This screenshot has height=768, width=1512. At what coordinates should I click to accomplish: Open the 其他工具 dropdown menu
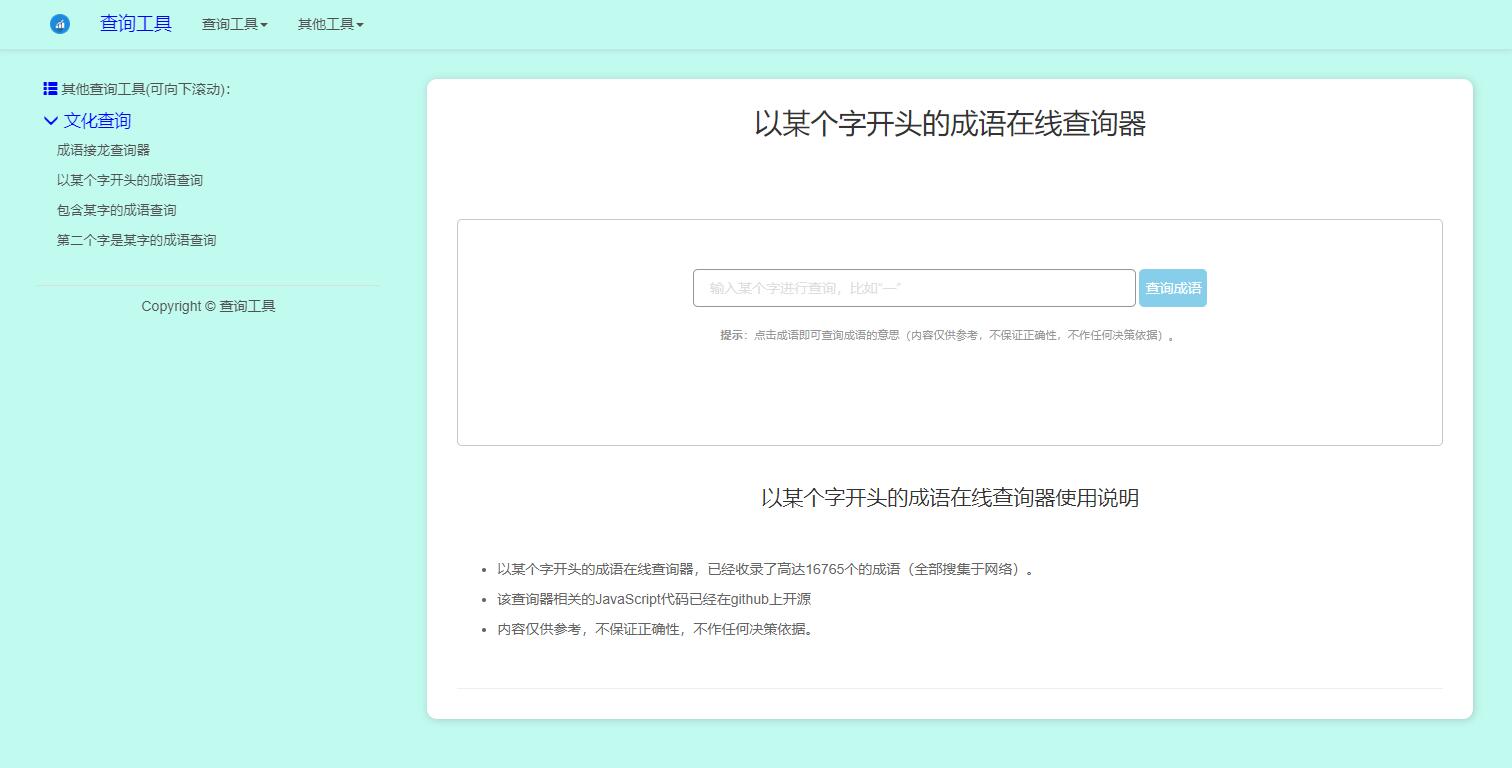click(x=331, y=24)
